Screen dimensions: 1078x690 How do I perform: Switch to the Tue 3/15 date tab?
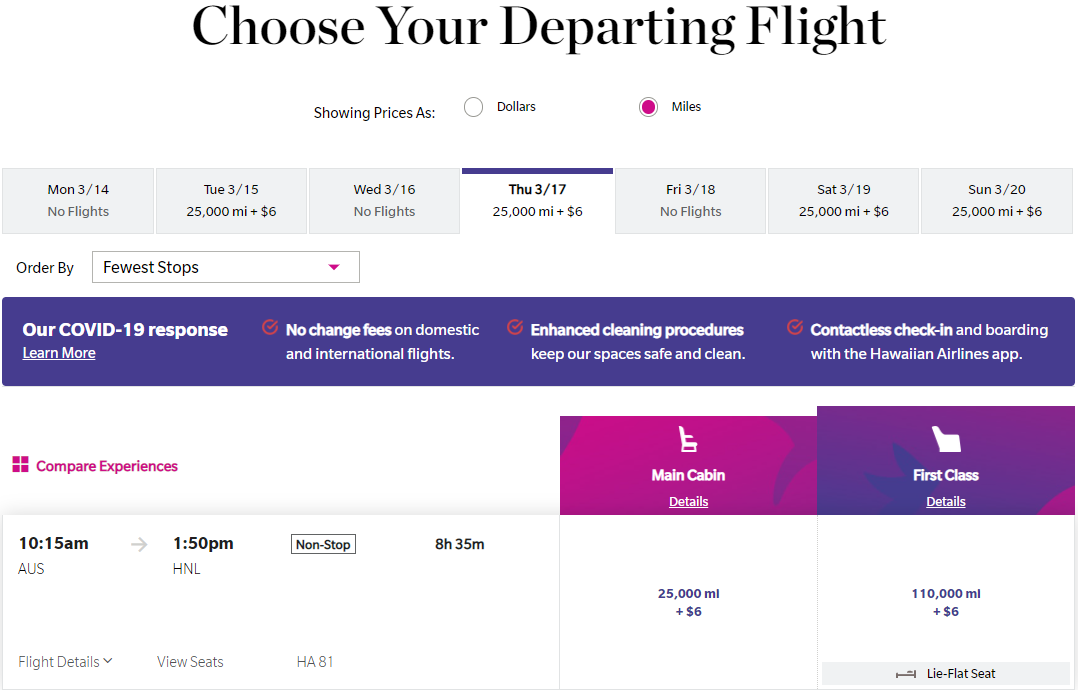(231, 200)
